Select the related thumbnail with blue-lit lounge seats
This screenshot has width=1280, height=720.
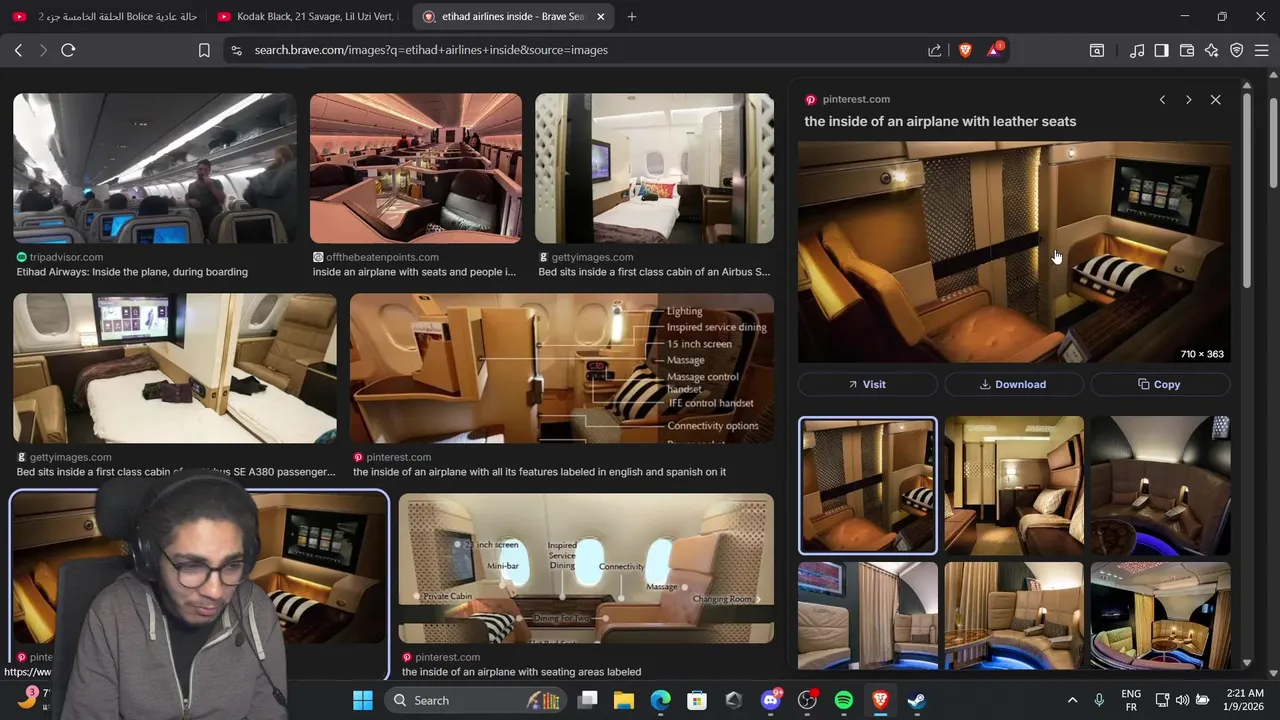(x=1160, y=486)
